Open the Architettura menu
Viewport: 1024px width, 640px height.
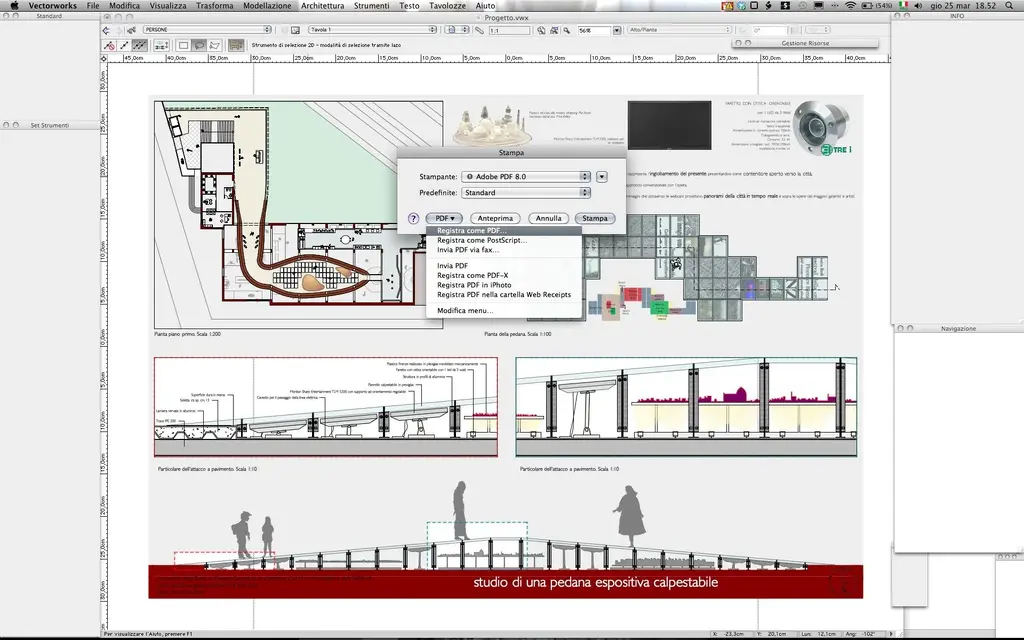tap(323, 6)
